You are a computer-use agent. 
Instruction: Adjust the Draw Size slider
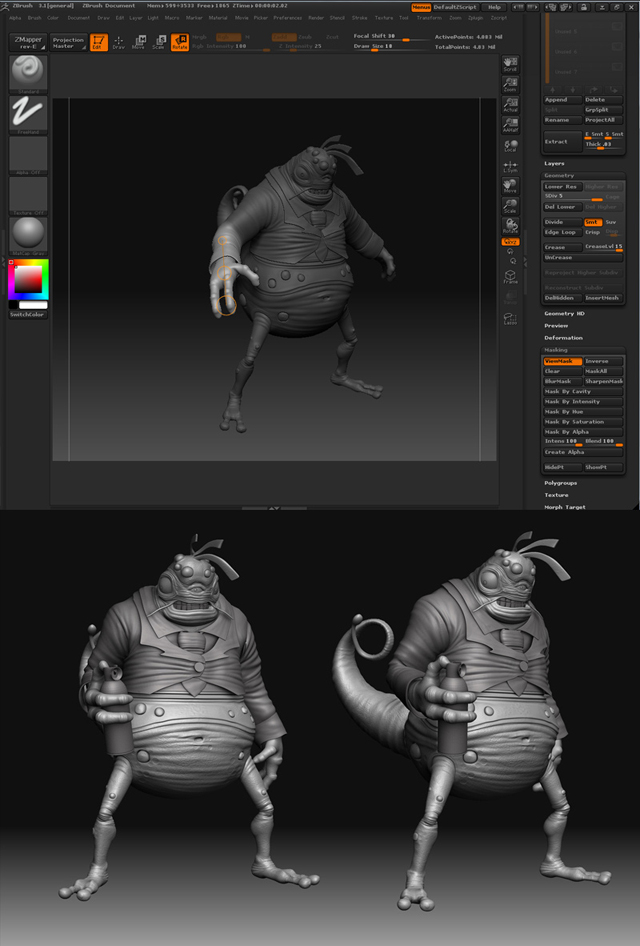click(x=388, y=46)
